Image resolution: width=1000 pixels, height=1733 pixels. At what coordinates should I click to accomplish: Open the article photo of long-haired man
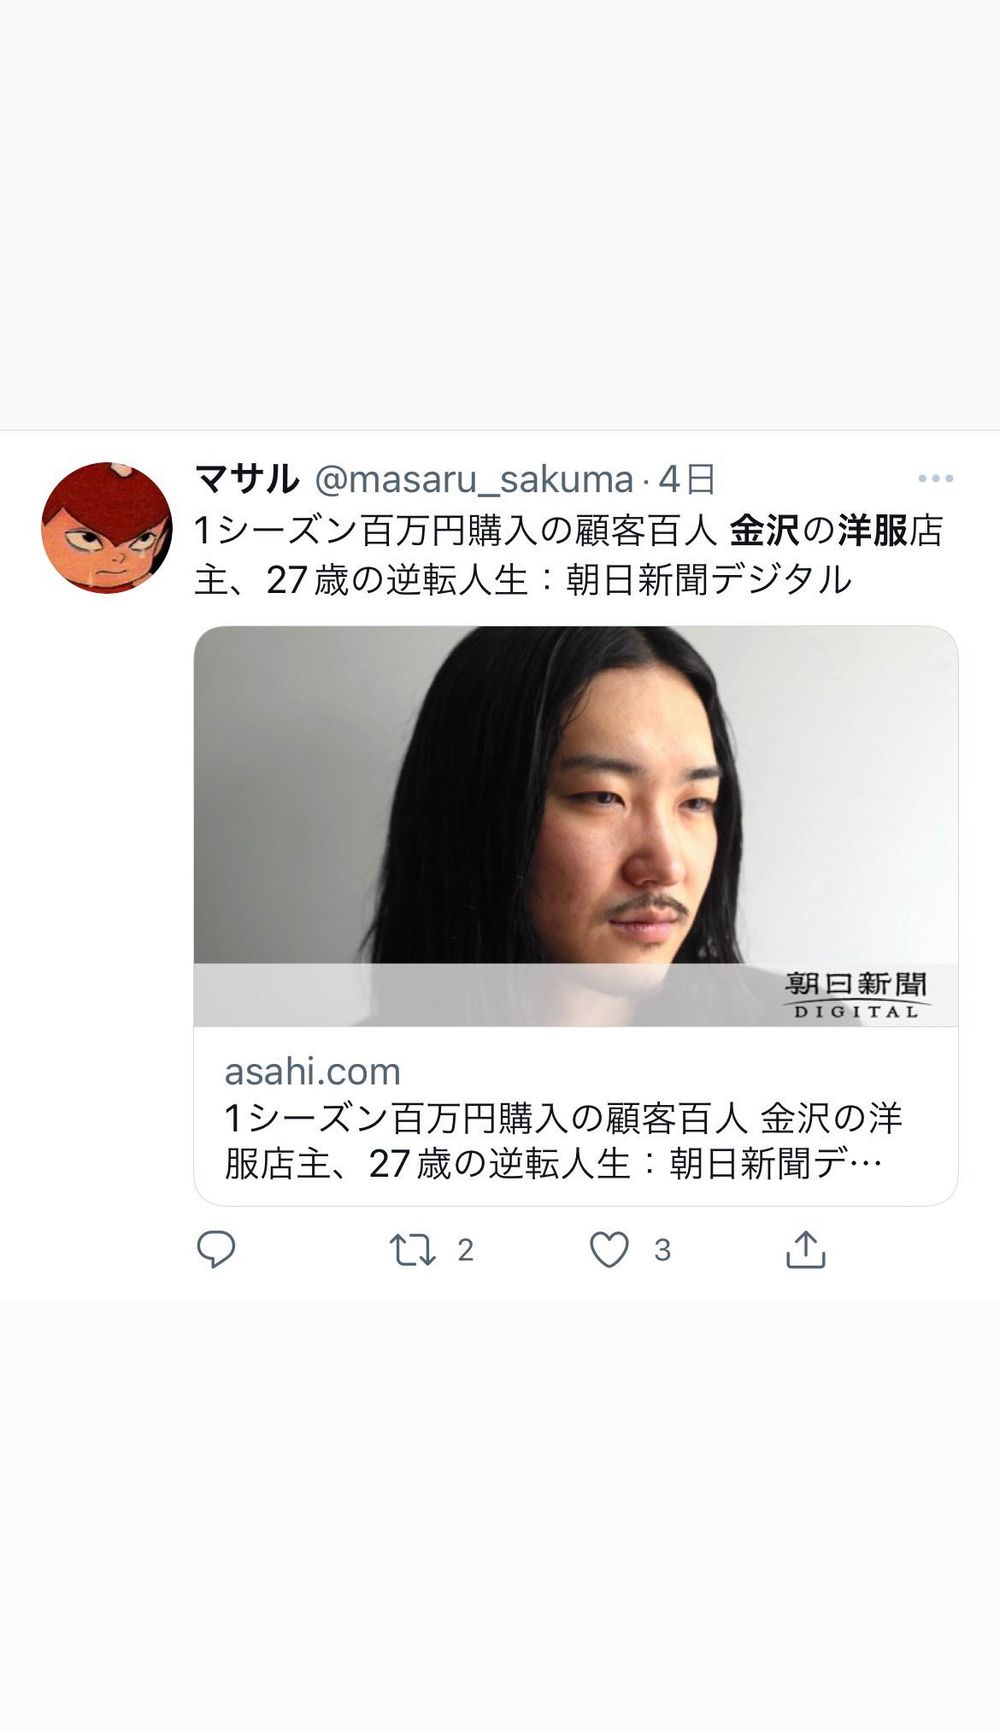(576, 826)
